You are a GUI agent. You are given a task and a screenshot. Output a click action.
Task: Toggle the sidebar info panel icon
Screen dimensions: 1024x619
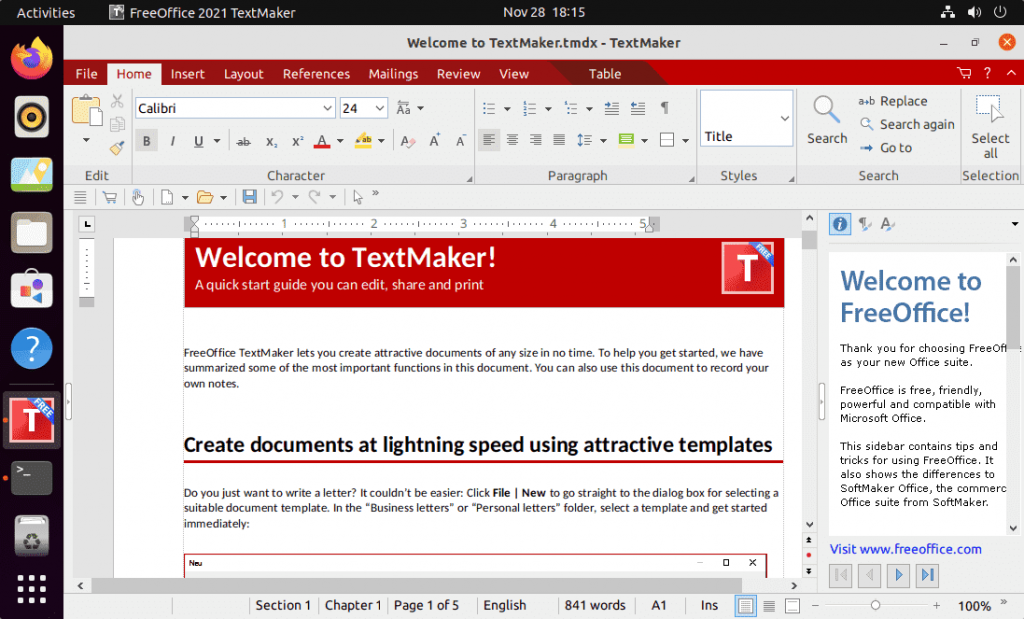coord(840,225)
